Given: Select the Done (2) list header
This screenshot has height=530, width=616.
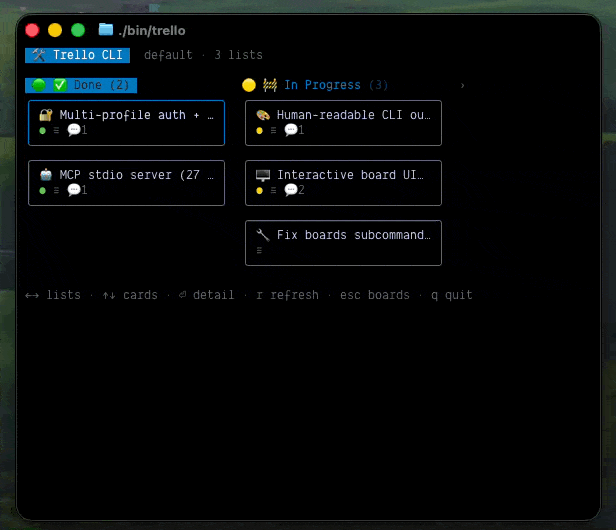Looking at the screenshot, I should coord(81,85).
